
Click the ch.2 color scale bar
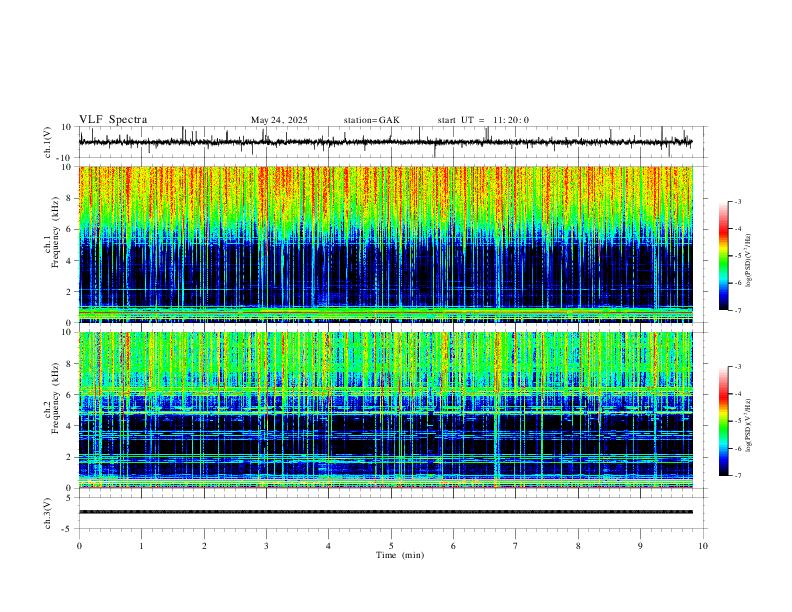723,421
